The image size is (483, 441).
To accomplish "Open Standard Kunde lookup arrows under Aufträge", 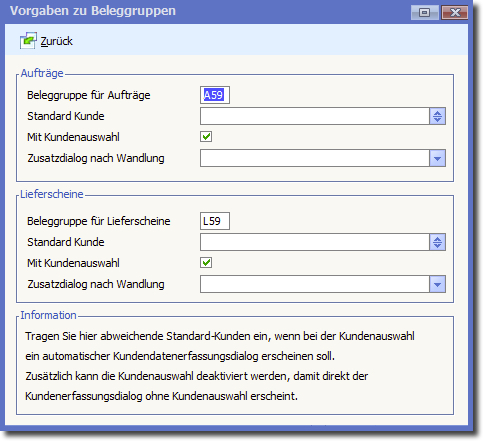I will coord(437,116).
